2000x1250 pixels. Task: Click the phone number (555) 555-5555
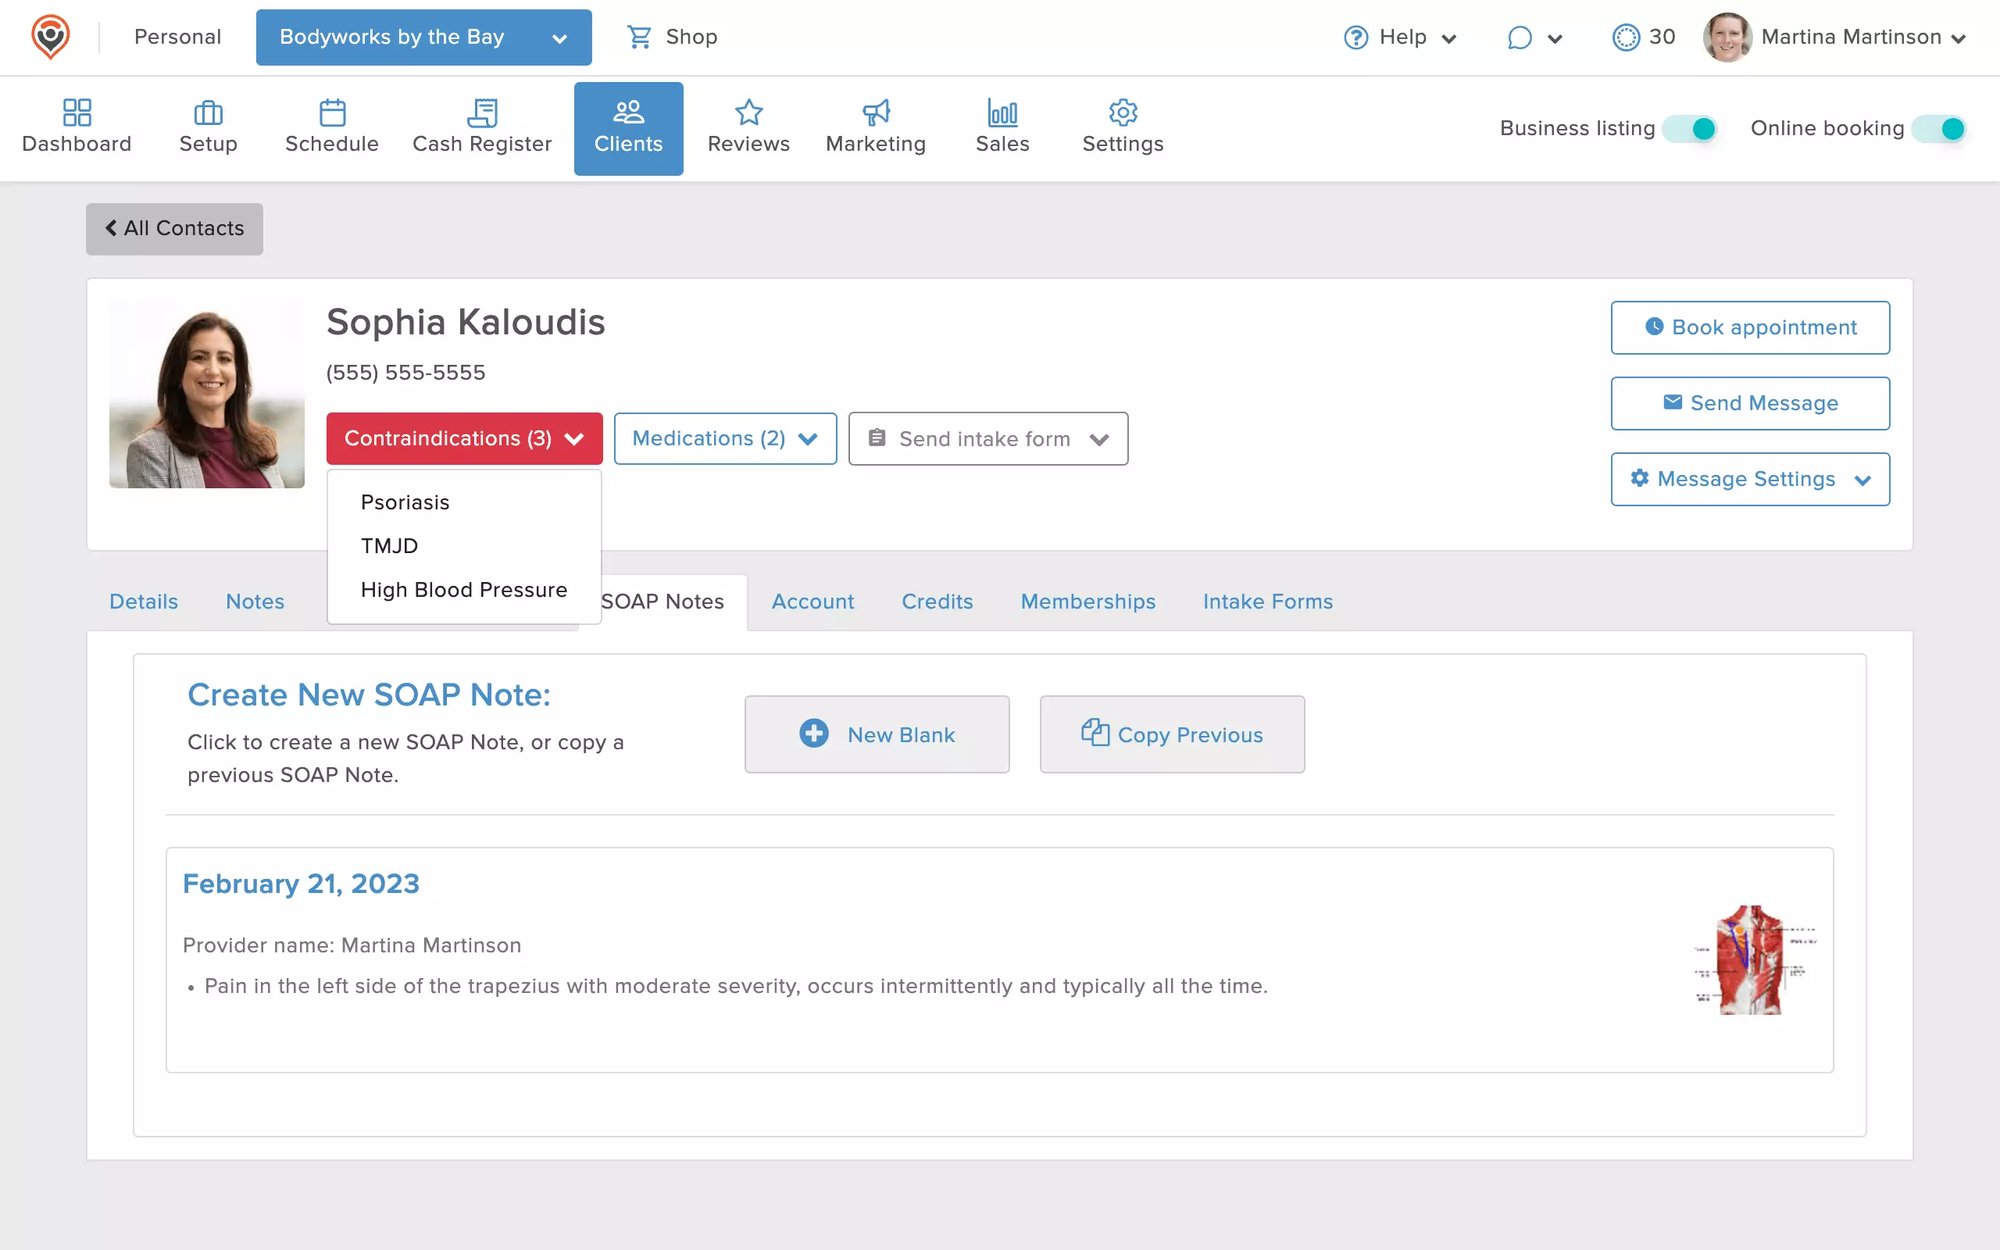[x=406, y=373]
